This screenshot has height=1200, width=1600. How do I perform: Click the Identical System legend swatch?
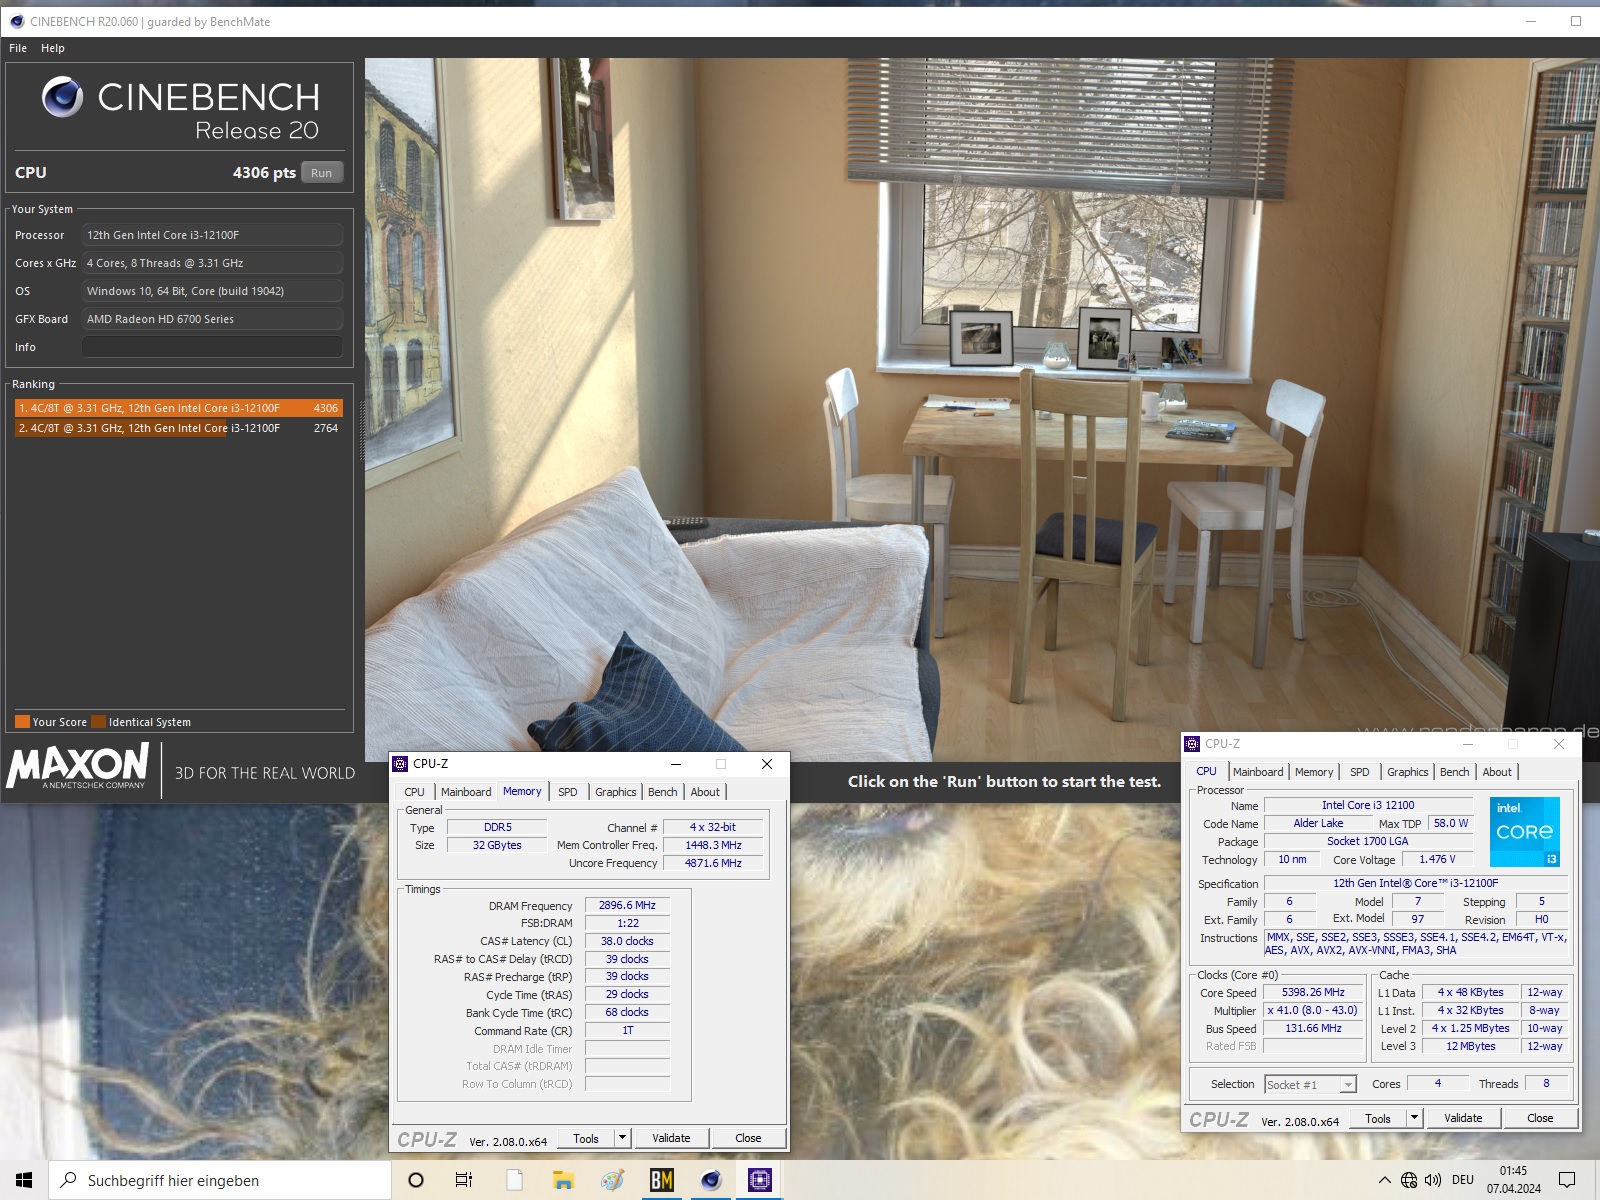coord(98,721)
